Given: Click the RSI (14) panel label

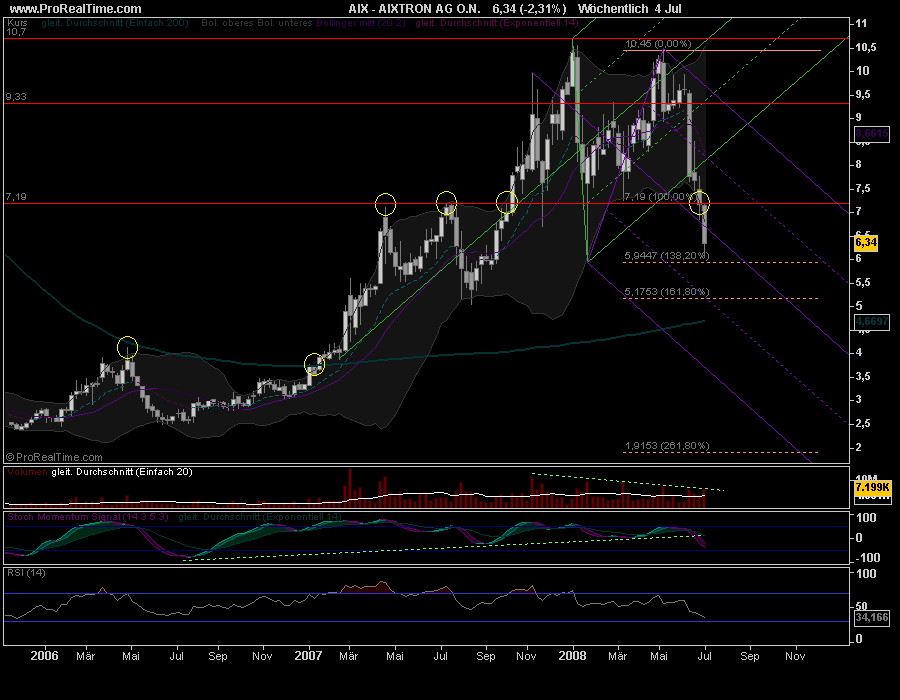Looking at the screenshot, I should tap(26, 573).
